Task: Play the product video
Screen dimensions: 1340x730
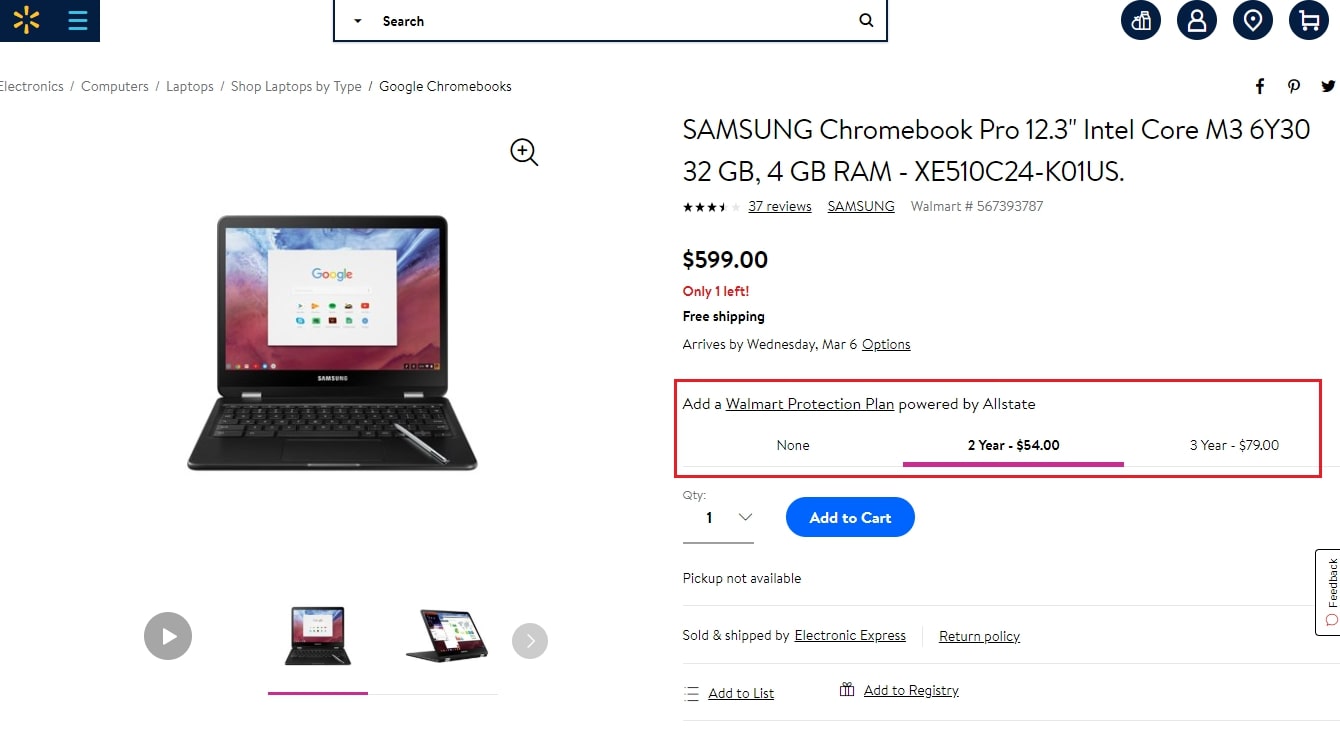Action: tap(168, 636)
